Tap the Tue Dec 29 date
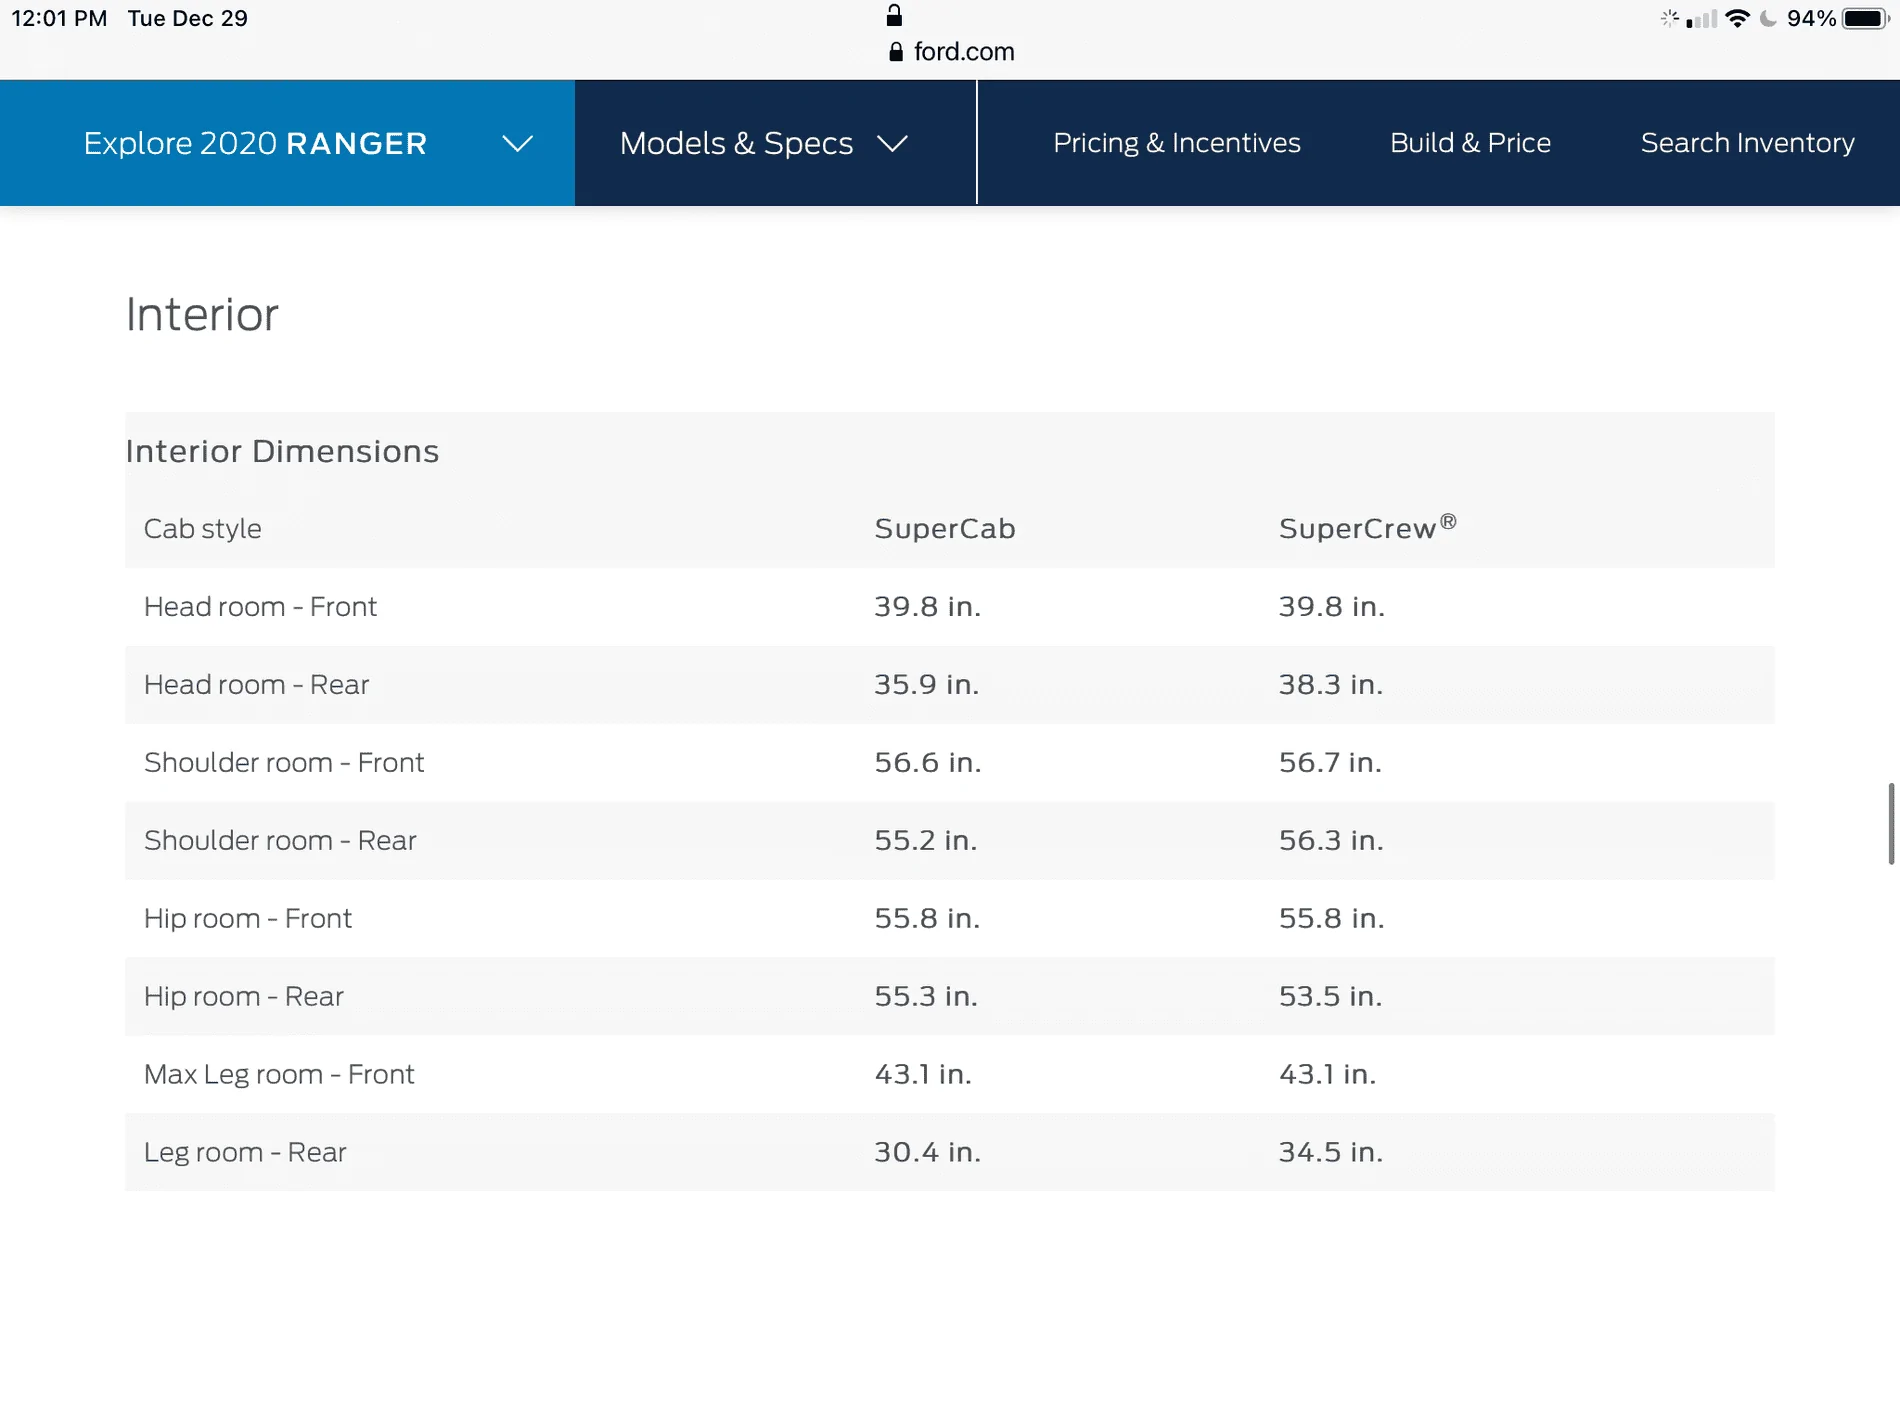 188,18
